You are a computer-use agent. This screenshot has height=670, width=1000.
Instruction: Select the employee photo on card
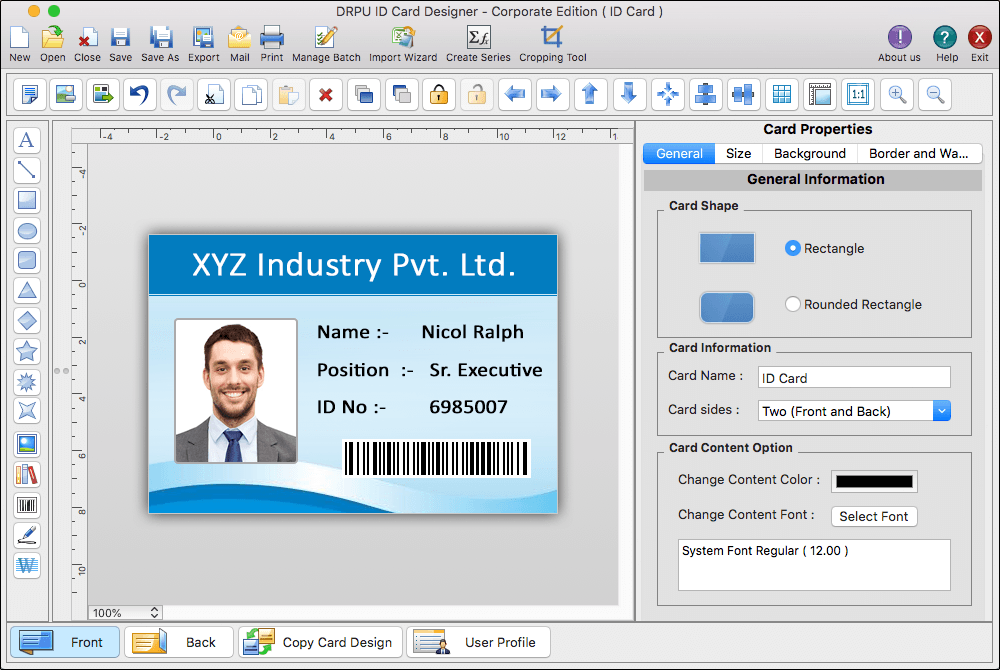tap(236, 390)
